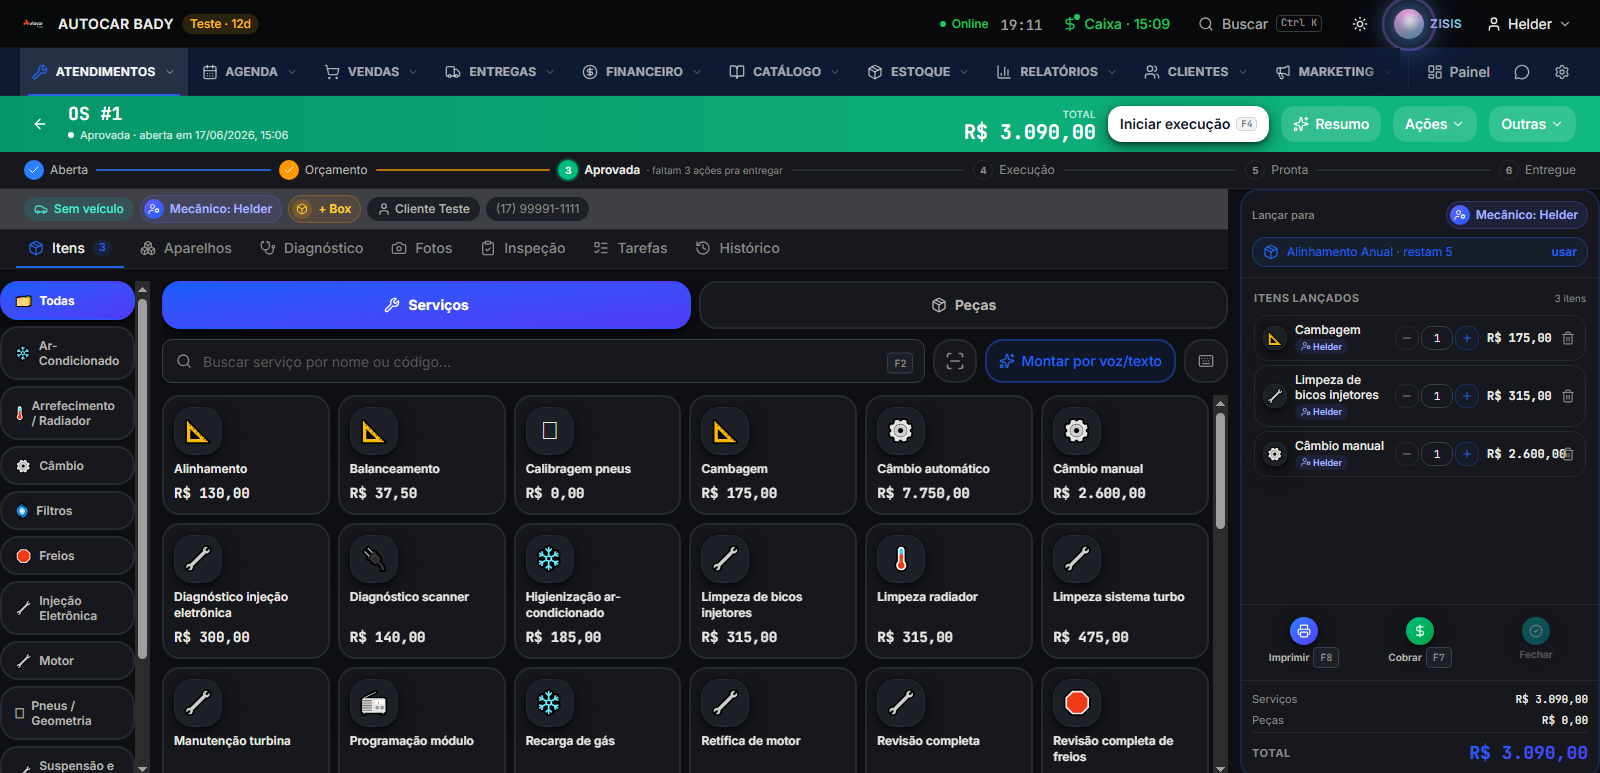Click the Sem veículo chip
This screenshot has height=773, width=1600.
point(79,209)
